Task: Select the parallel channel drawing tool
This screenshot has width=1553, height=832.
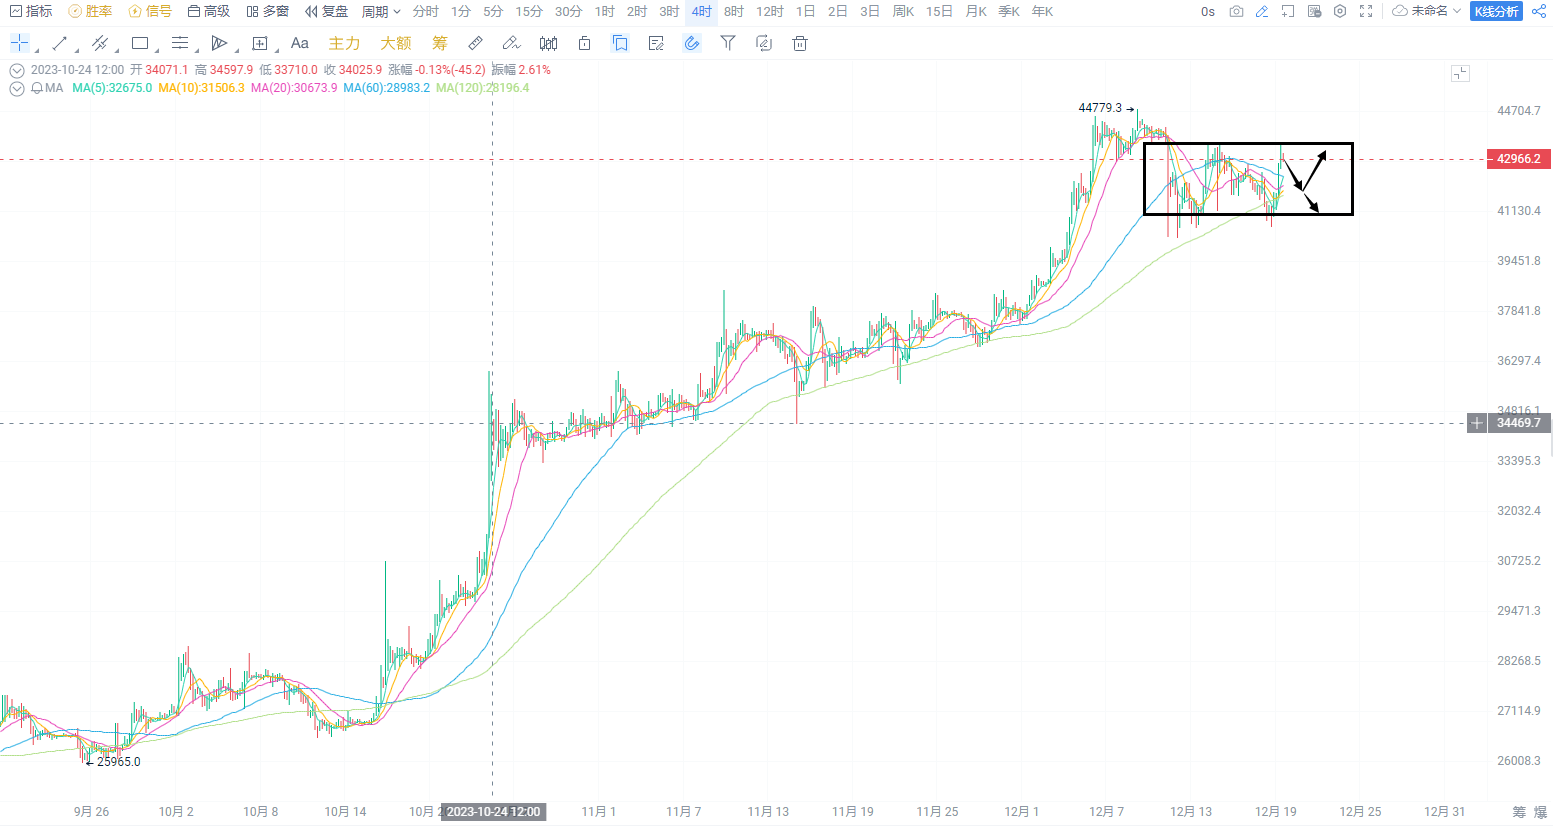Action: (100, 43)
